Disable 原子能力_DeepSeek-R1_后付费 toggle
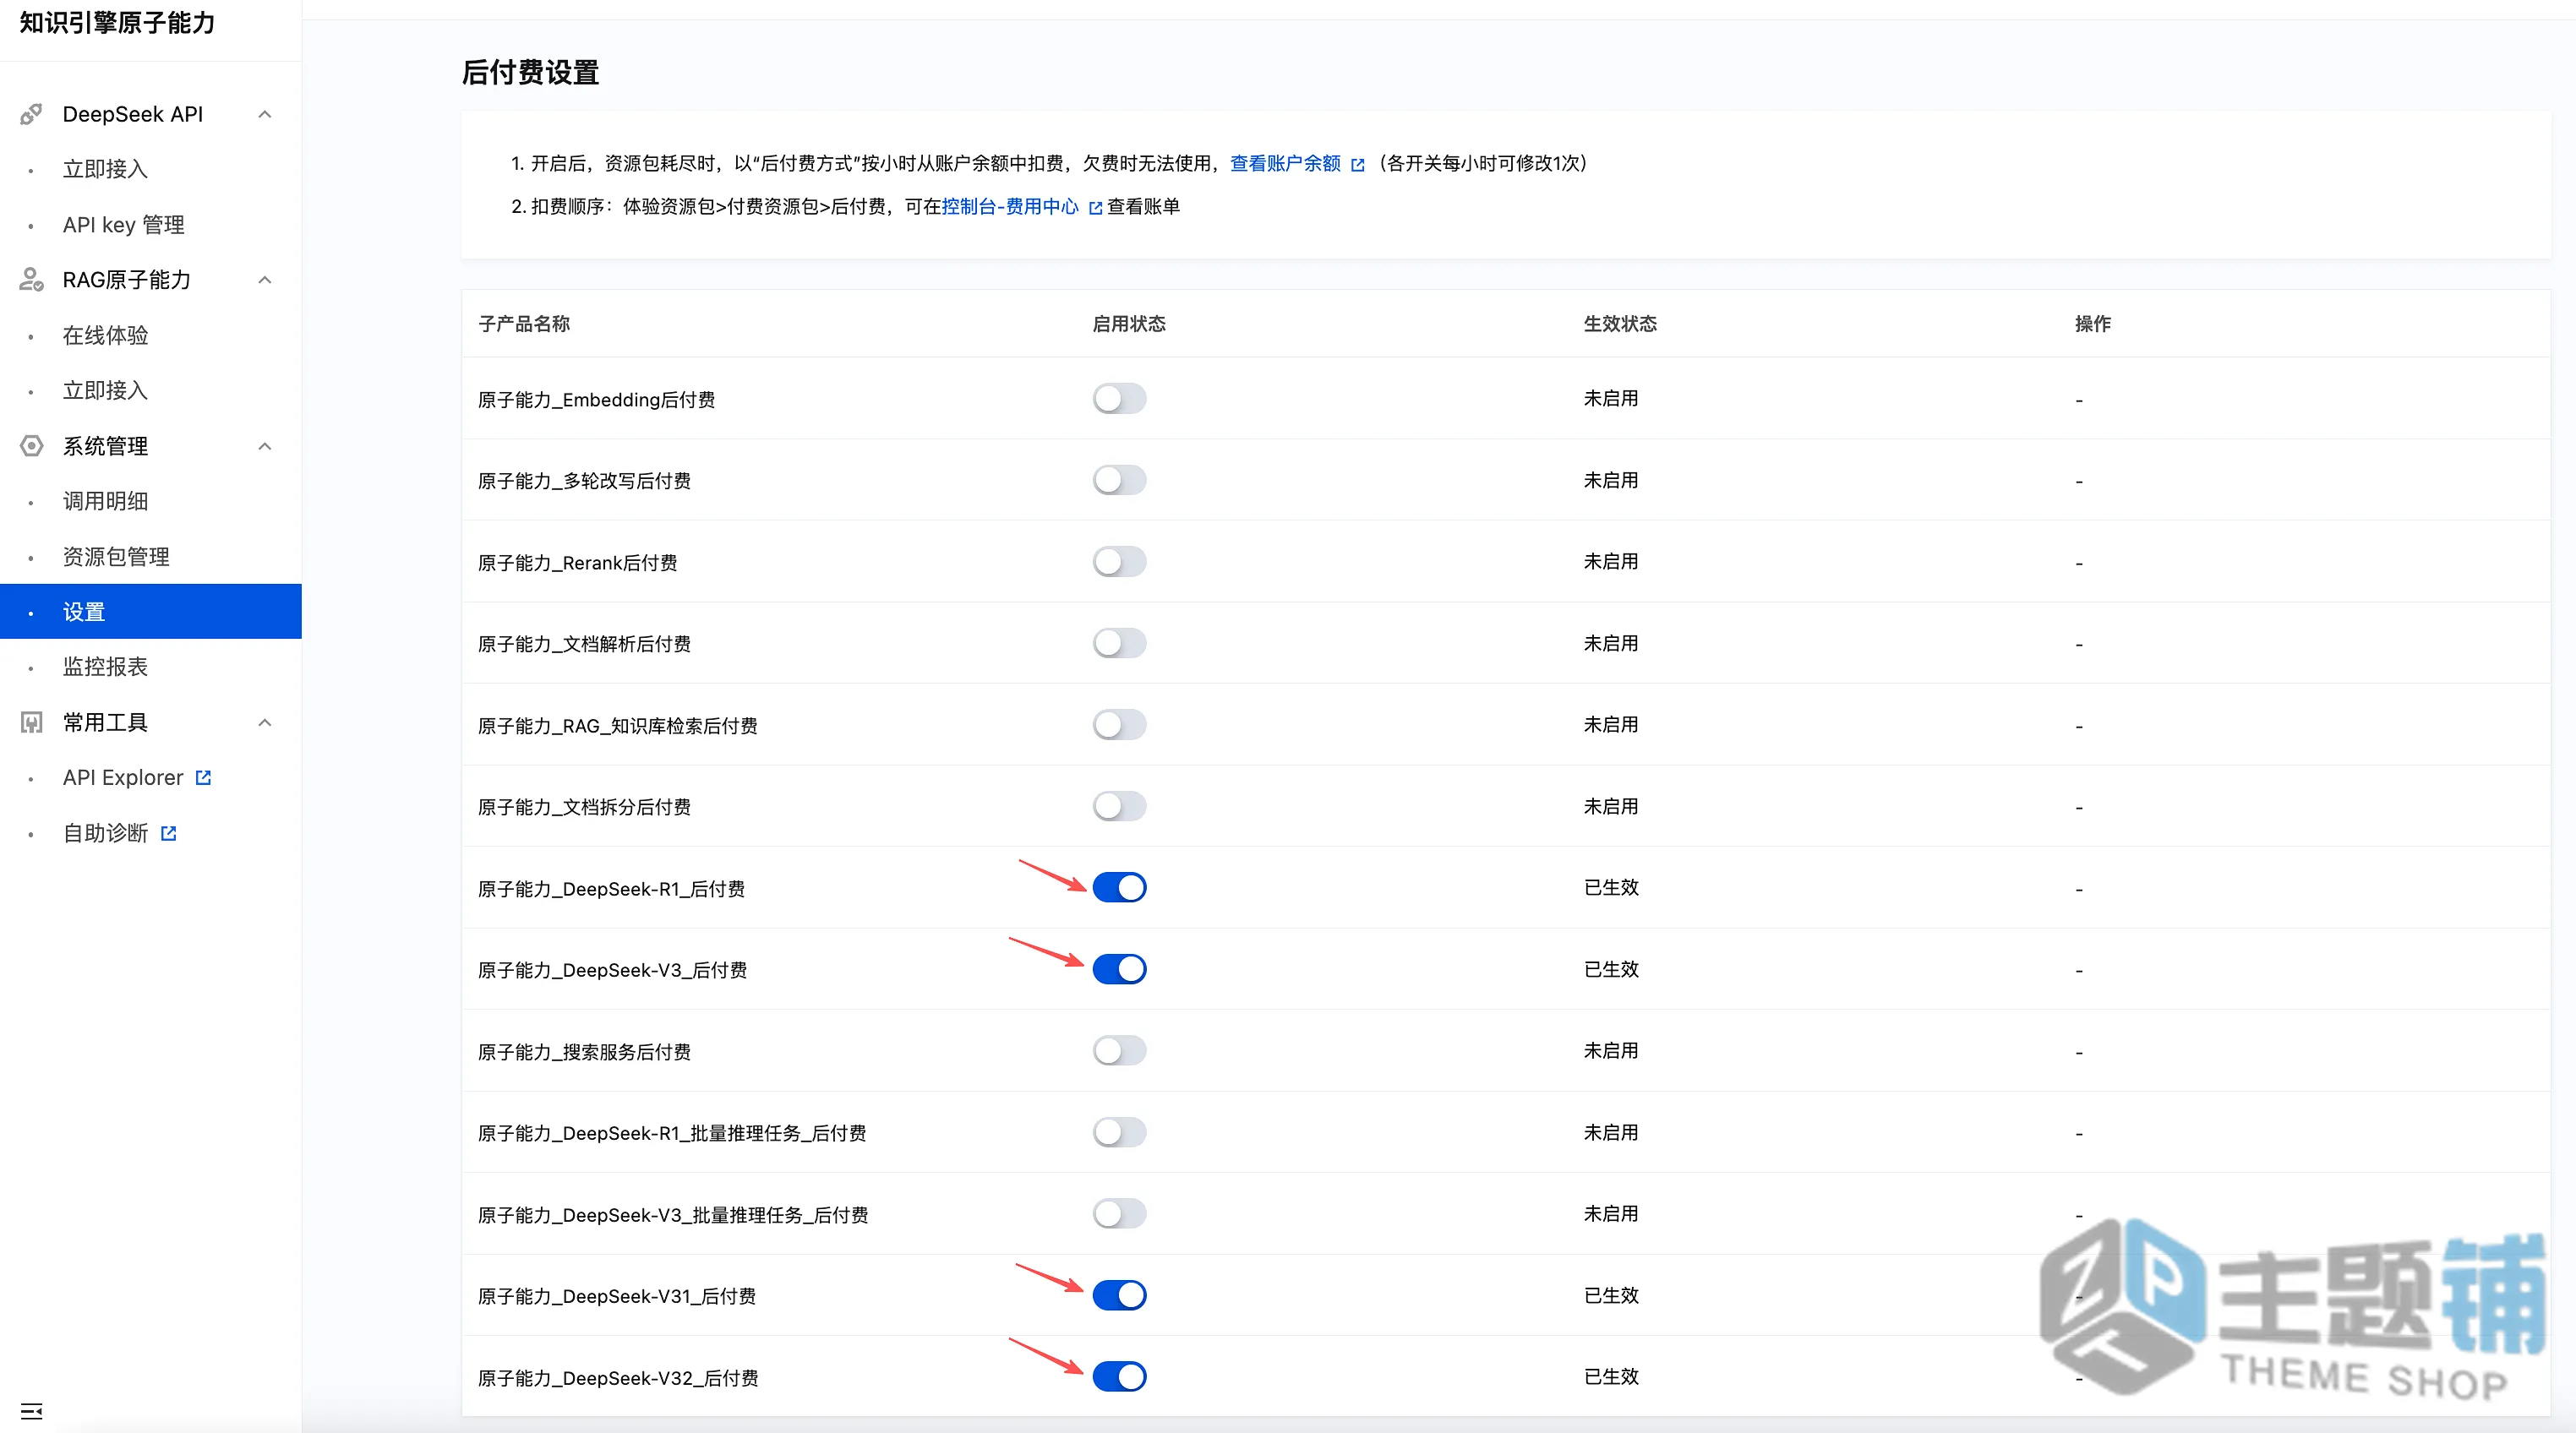 (x=1119, y=888)
